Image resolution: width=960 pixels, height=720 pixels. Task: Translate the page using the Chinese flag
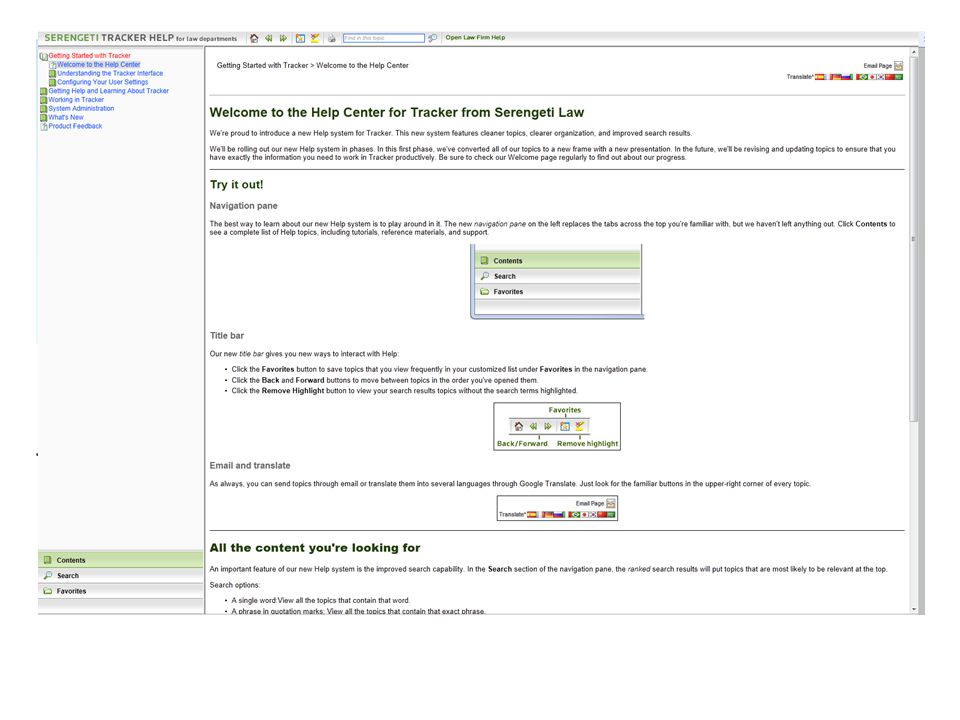coord(890,77)
